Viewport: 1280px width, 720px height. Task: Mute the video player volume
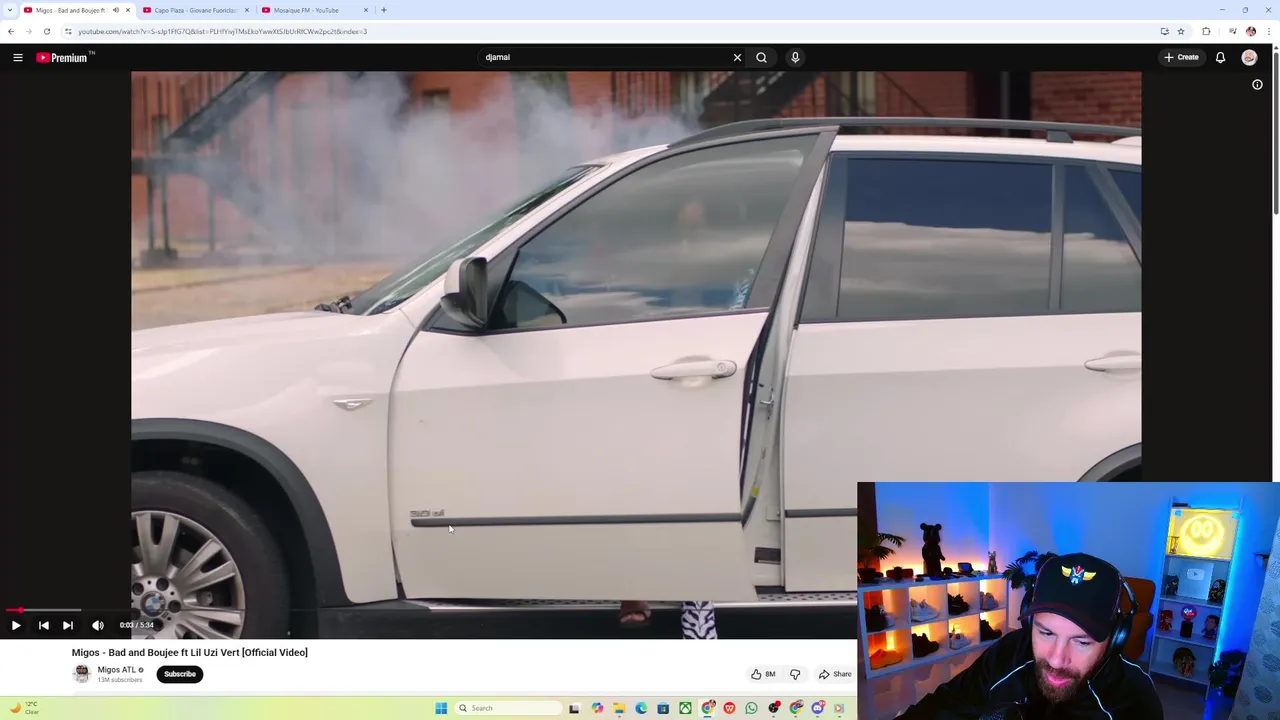coord(98,625)
